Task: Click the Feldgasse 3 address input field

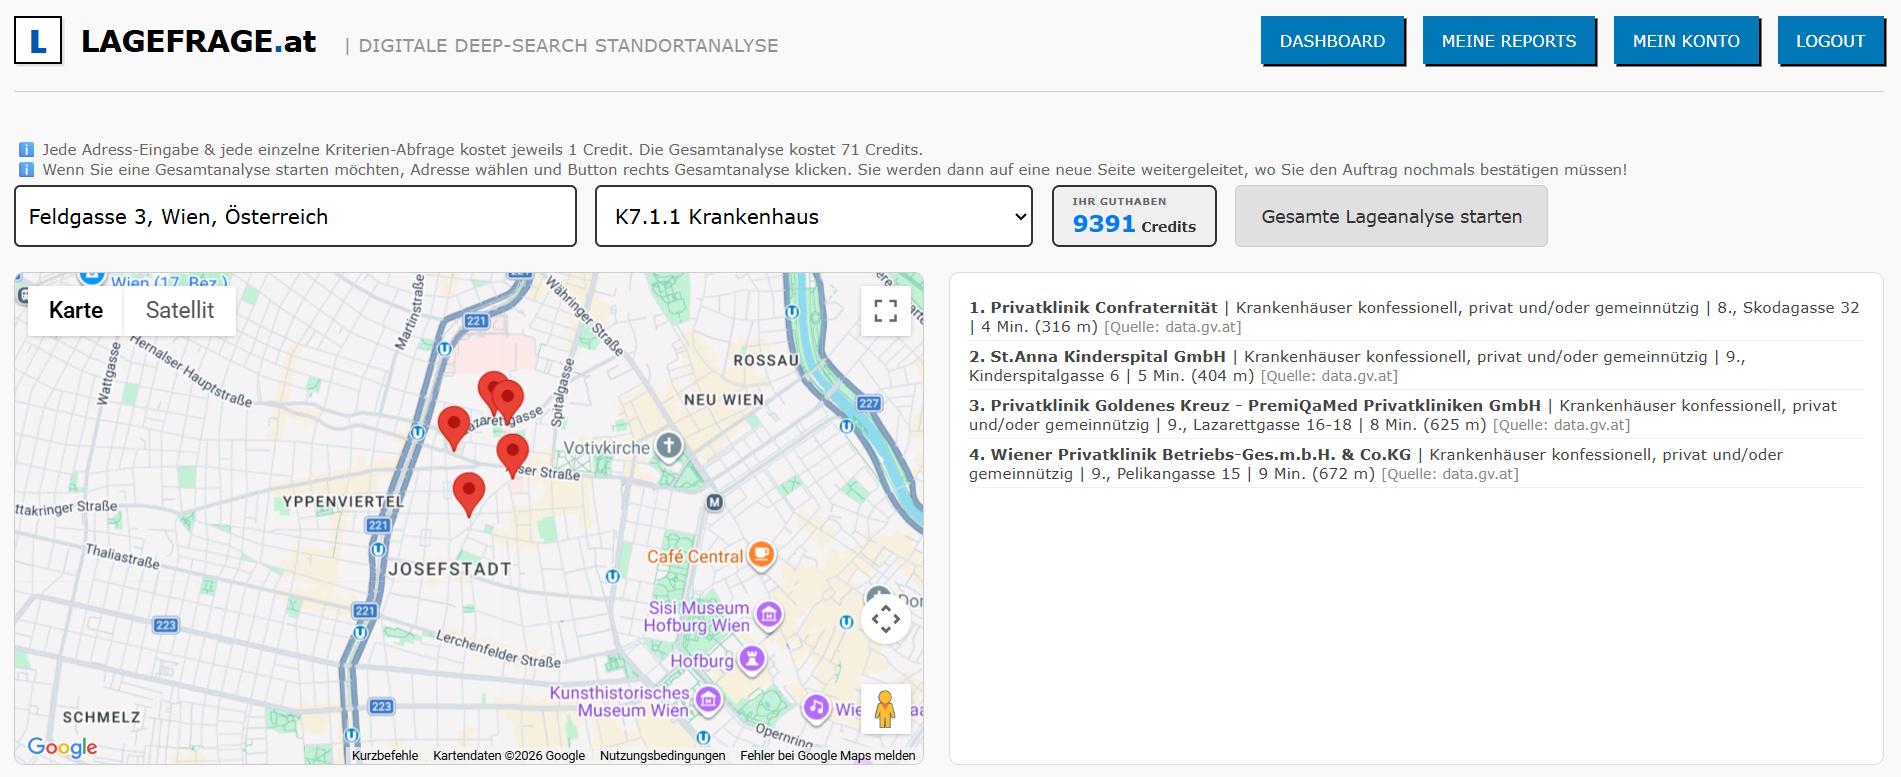Action: (295, 216)
